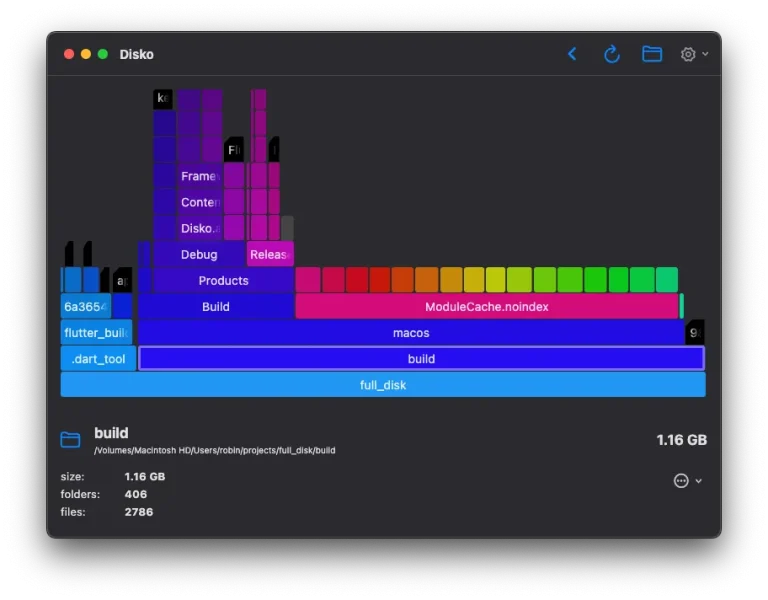Select the black 'ke' block at top

click(x=163, y=98)
